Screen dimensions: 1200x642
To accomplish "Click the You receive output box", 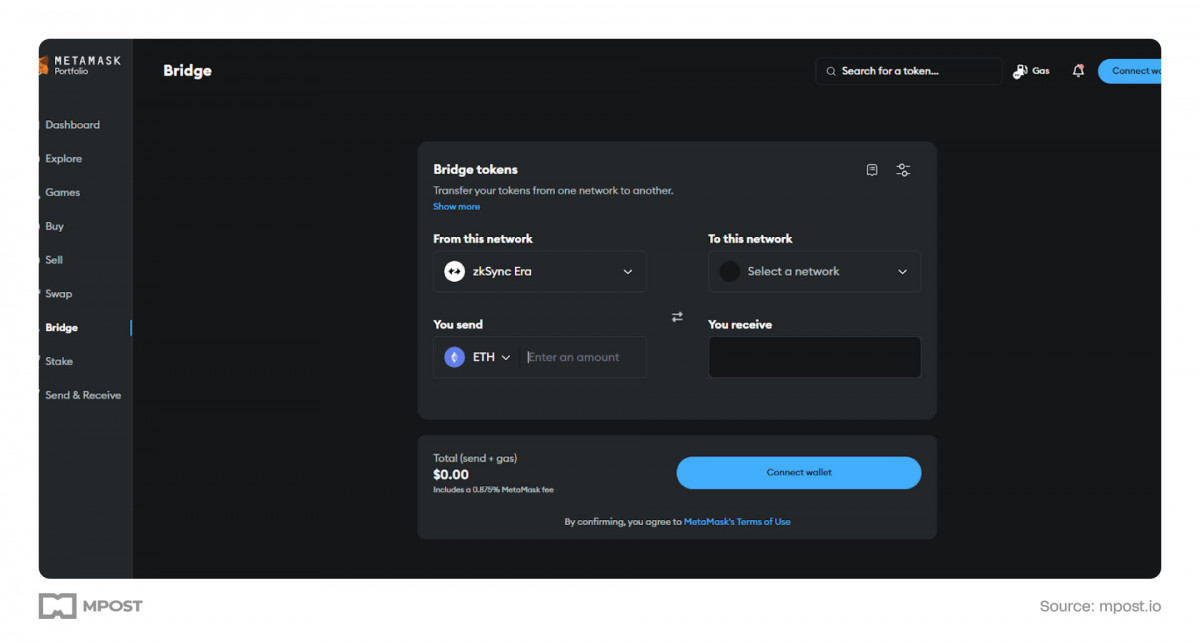I will click(814, 357).
